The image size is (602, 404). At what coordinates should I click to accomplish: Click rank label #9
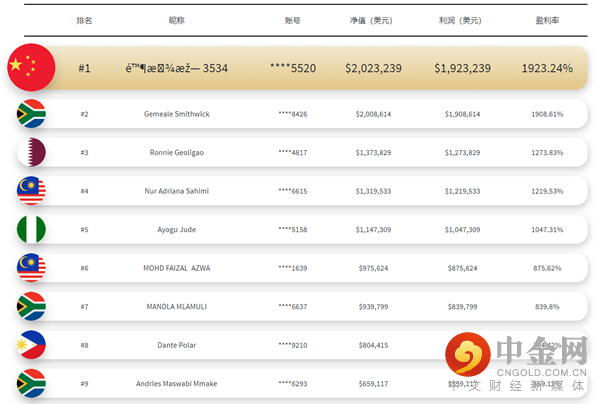[x=84, y=384]
